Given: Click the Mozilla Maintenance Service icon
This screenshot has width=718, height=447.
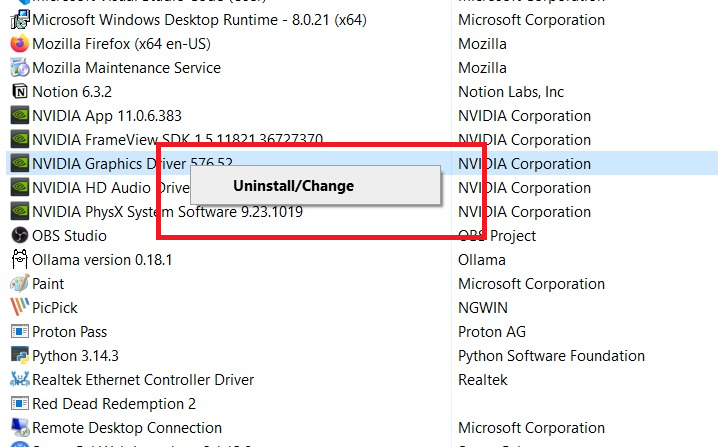Looking at the screenshot, I should (x=20, y=68).
